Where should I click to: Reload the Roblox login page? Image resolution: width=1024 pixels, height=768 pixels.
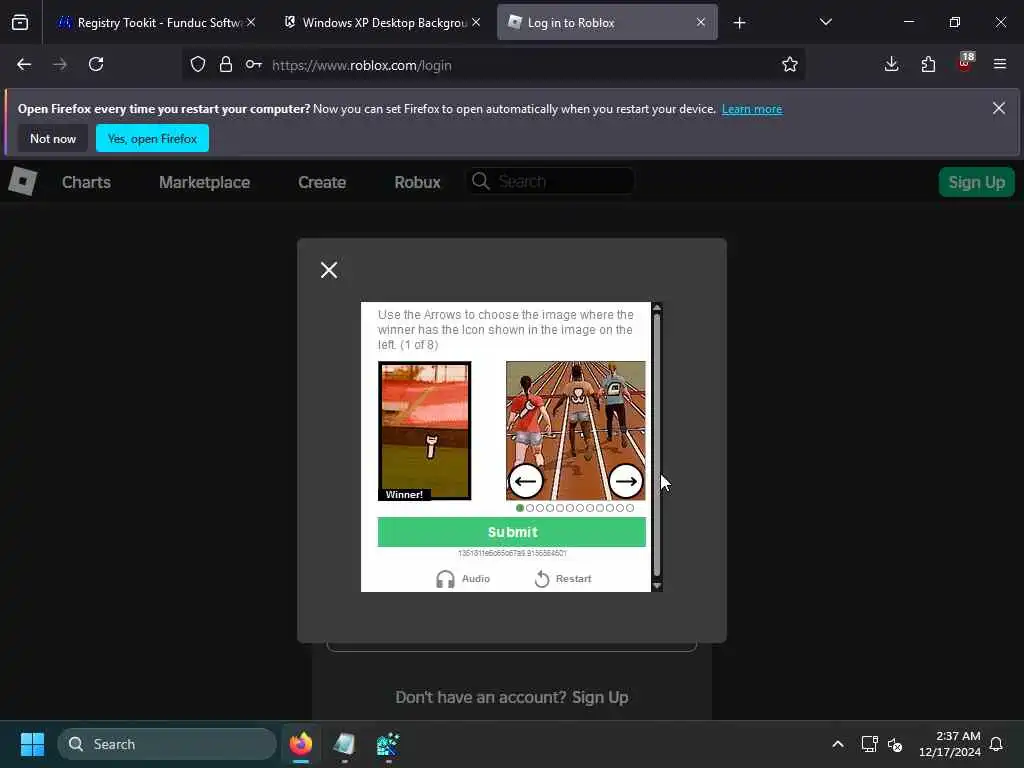coord(96,64)
